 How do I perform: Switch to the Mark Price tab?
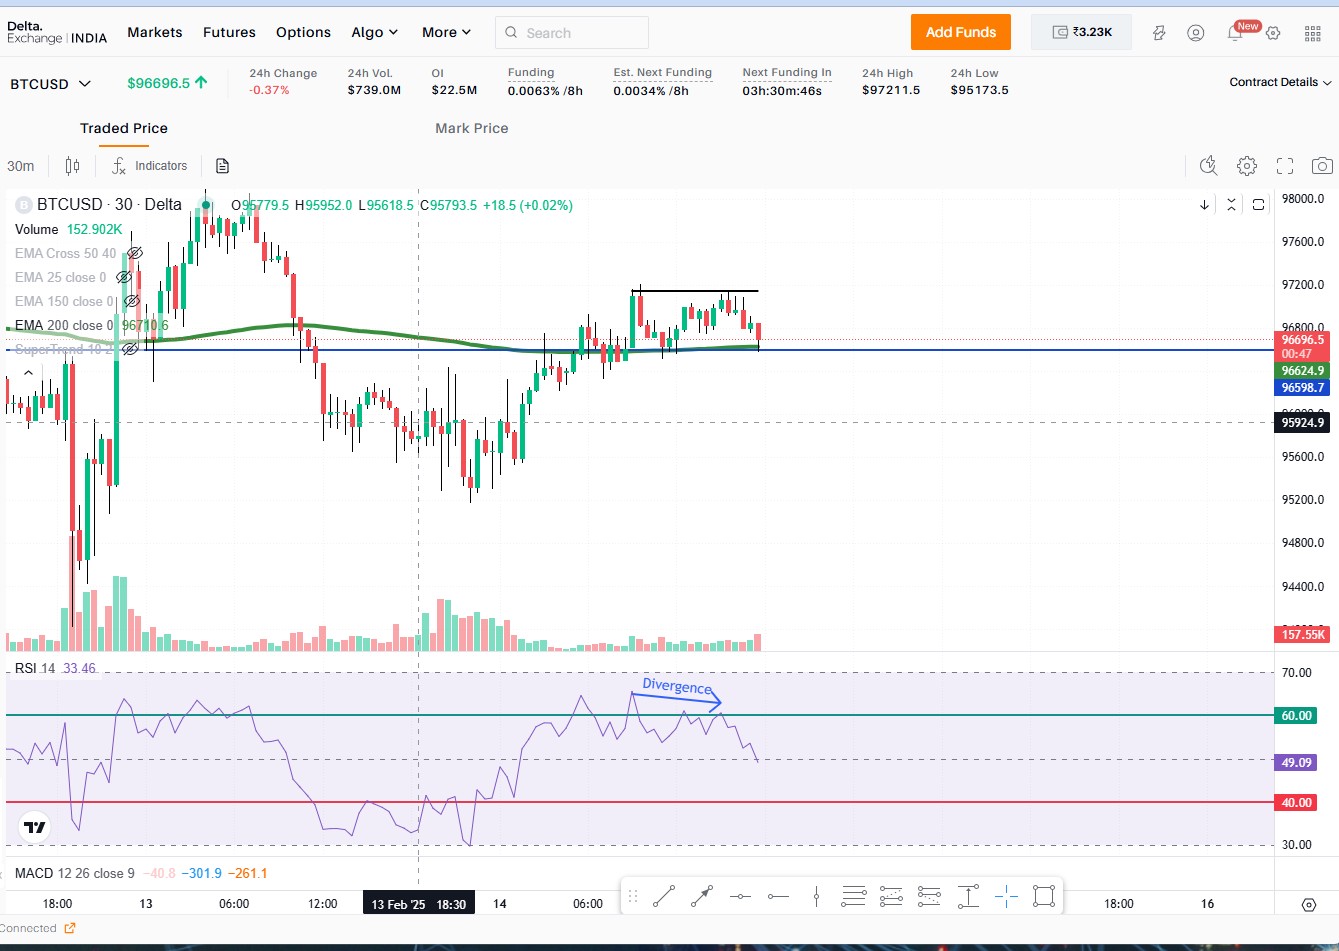click(471, 128)
